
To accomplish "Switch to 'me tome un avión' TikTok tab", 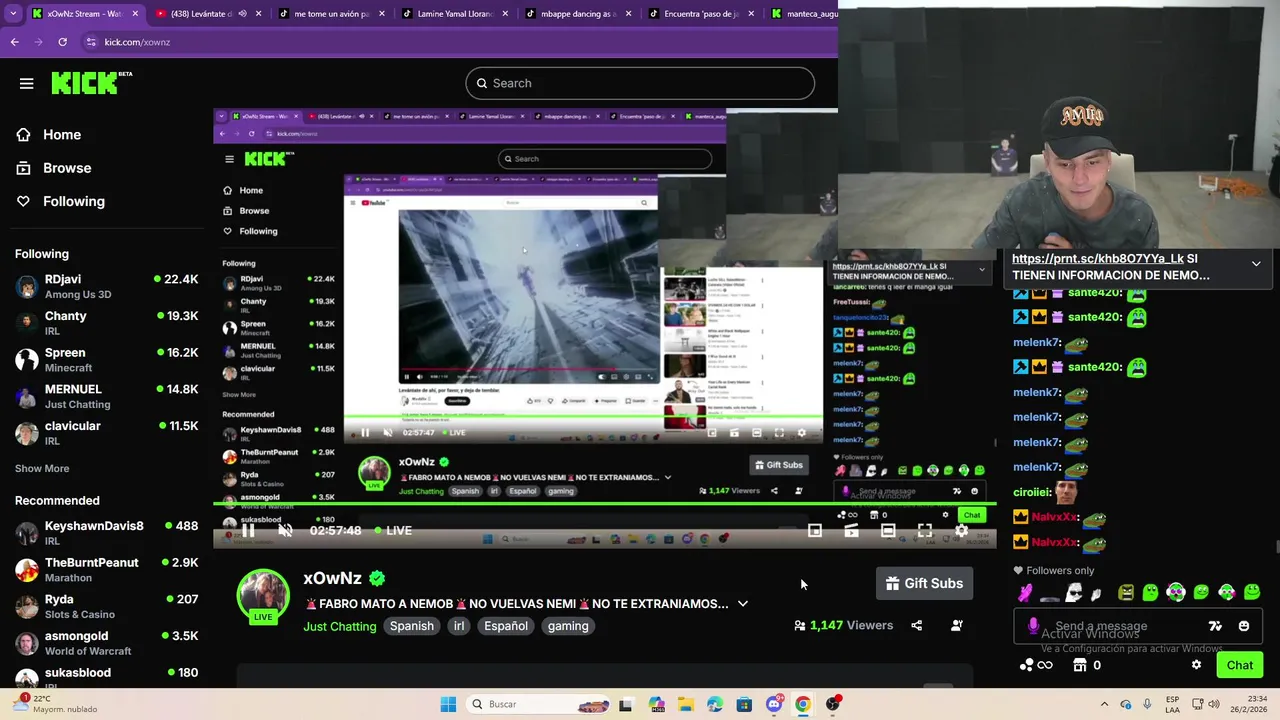I will (x=332, y=14).
